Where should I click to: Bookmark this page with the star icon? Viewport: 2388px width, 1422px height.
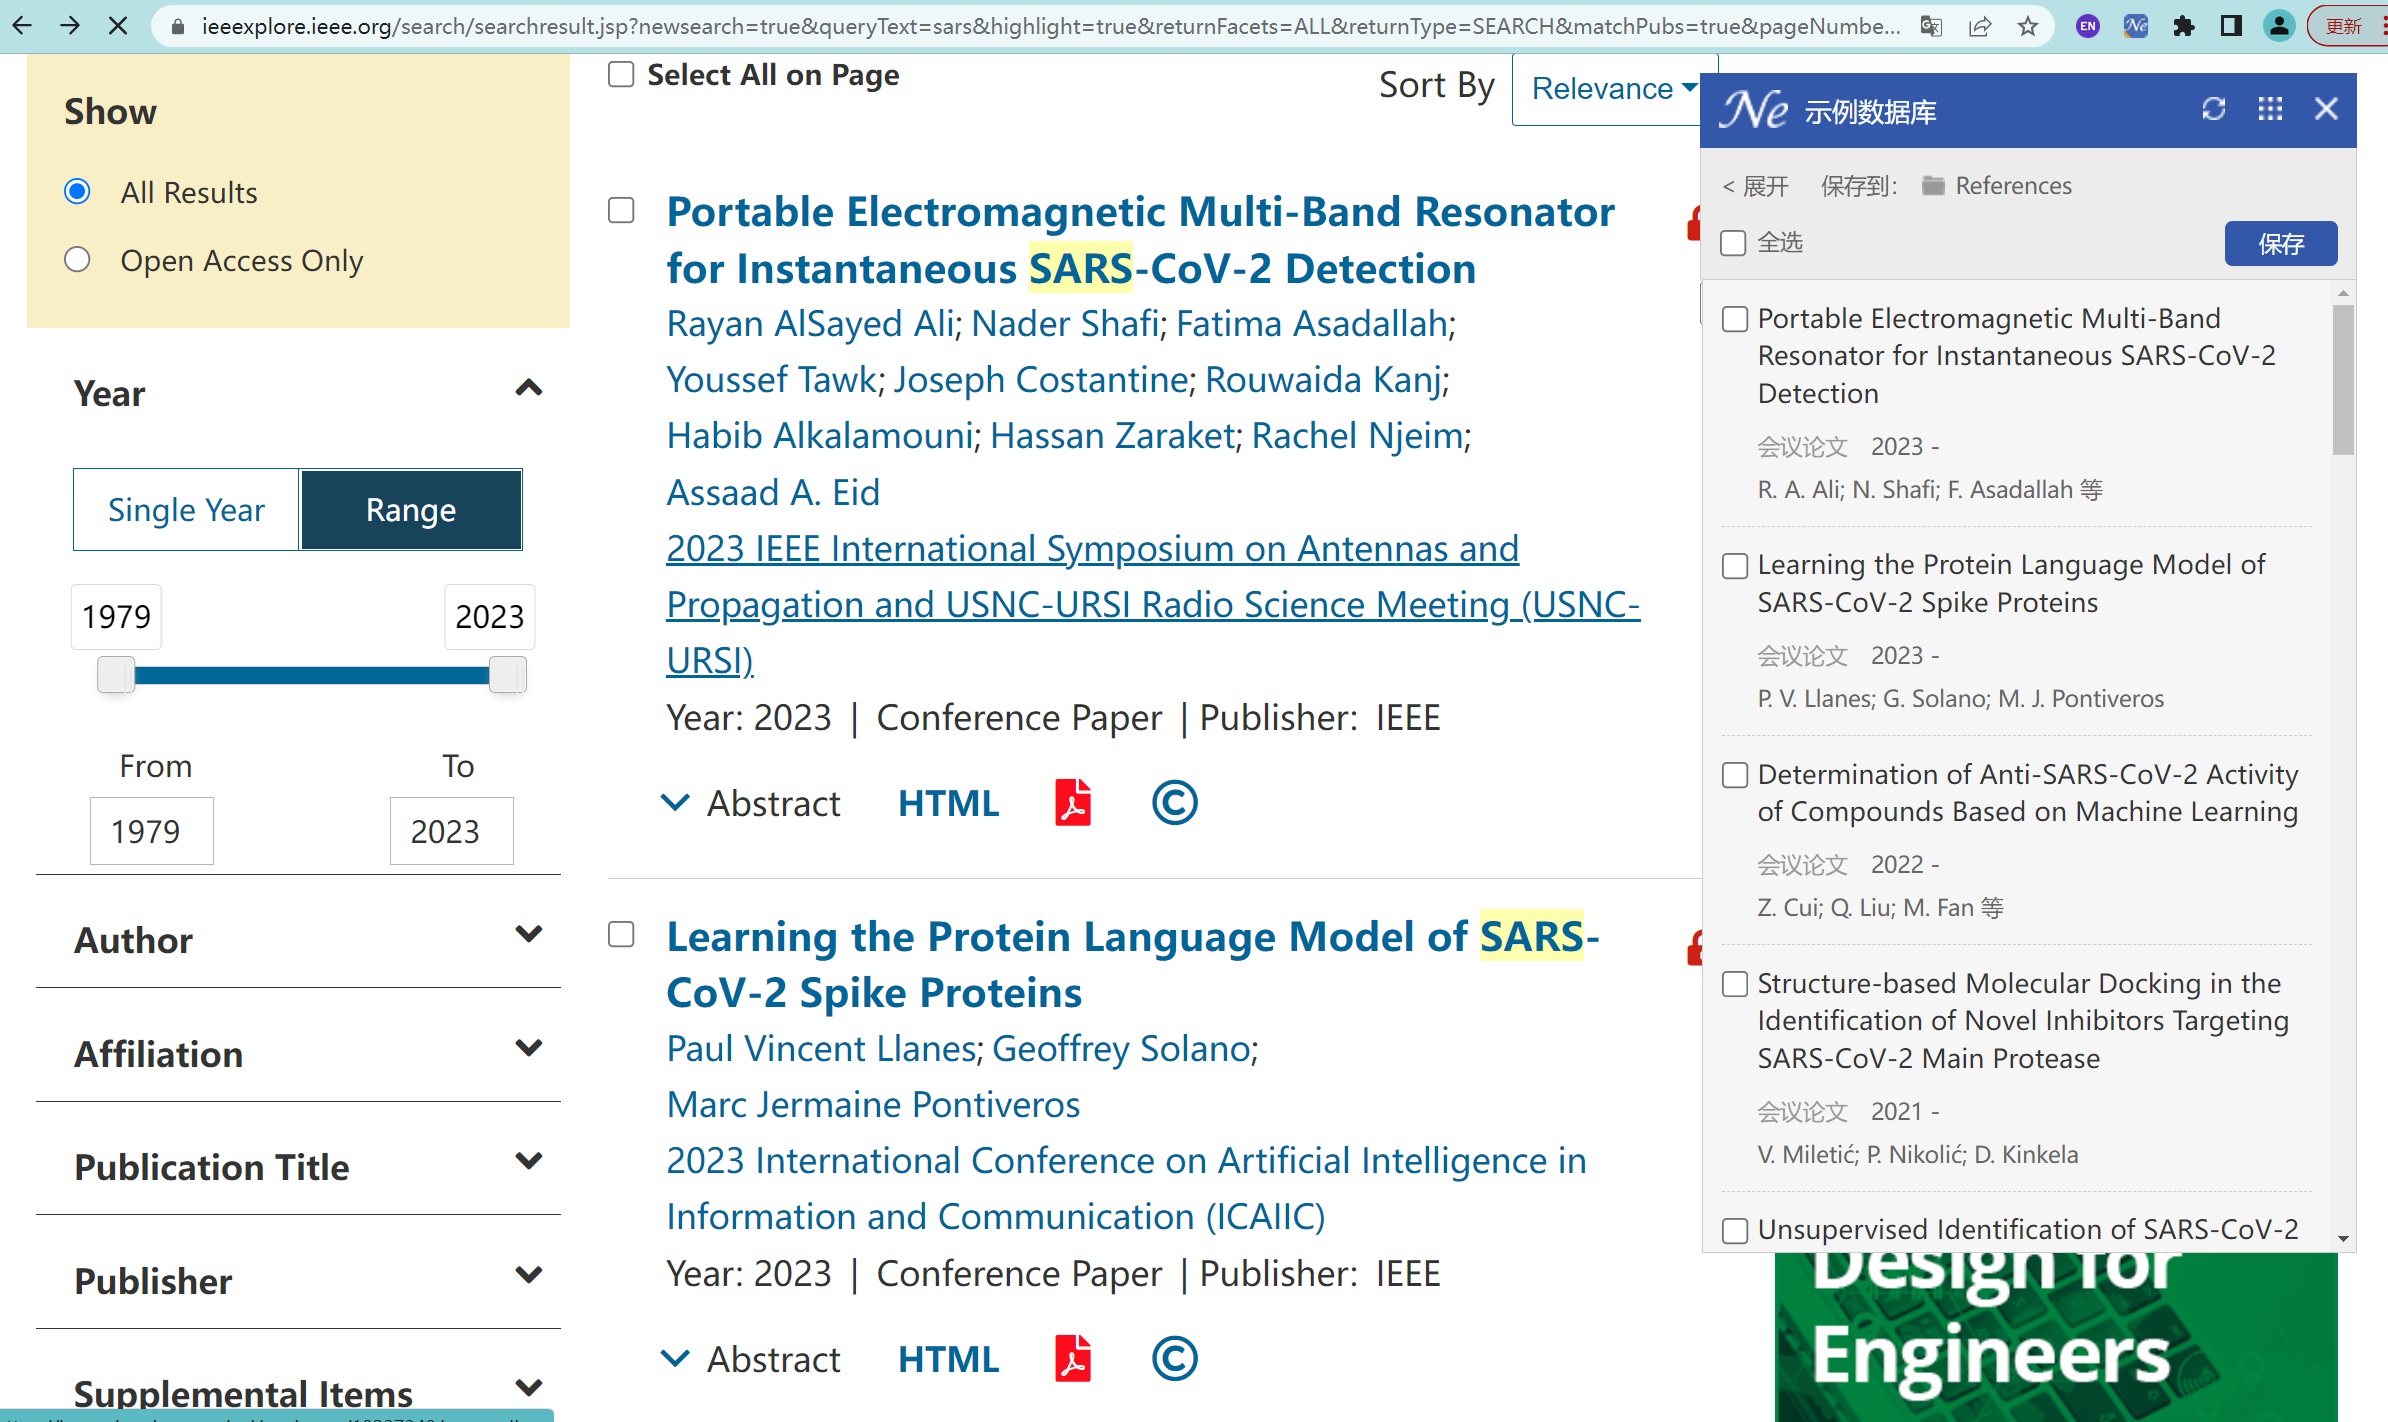tap(2028, 27)
